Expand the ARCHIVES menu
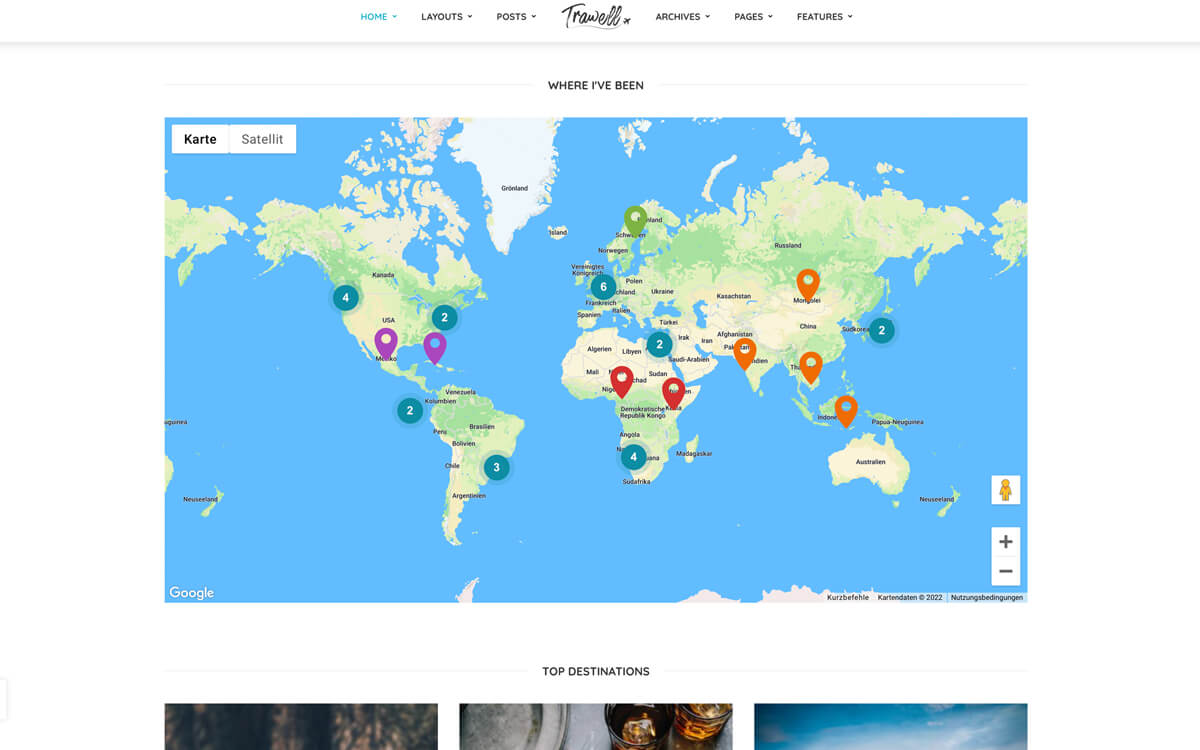The image size is (1200, 750). (683, 17)
